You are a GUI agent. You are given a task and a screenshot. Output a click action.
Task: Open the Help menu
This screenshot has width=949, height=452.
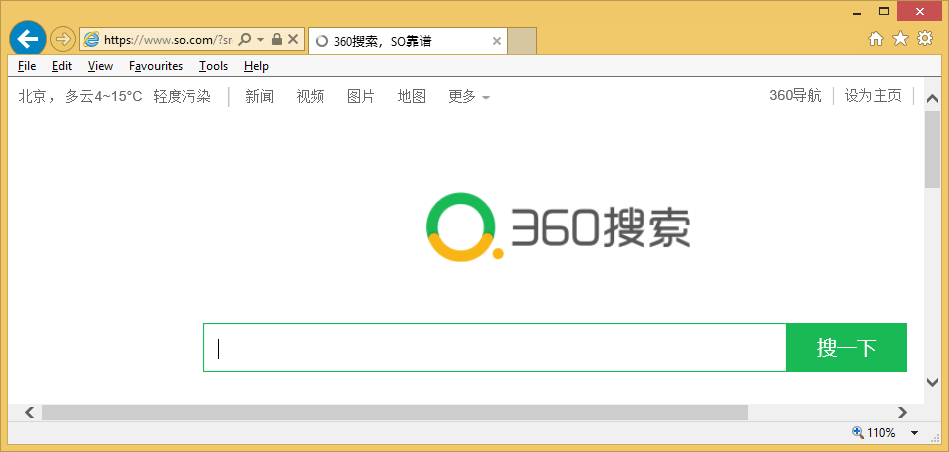[x=256, y=66]
